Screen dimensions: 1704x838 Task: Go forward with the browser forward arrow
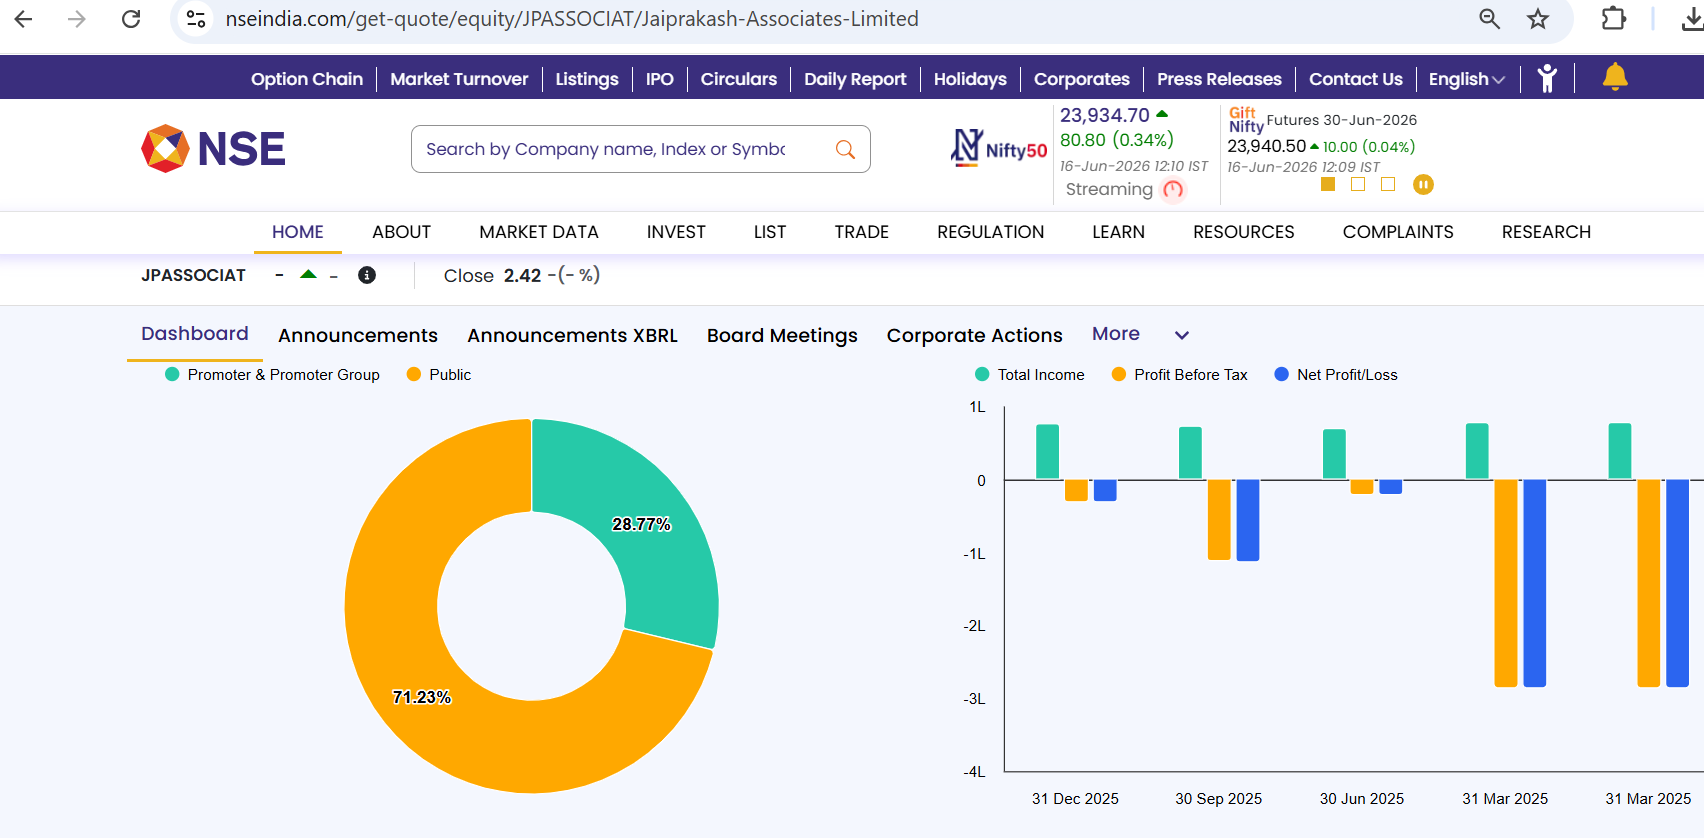tap(77, 19)
